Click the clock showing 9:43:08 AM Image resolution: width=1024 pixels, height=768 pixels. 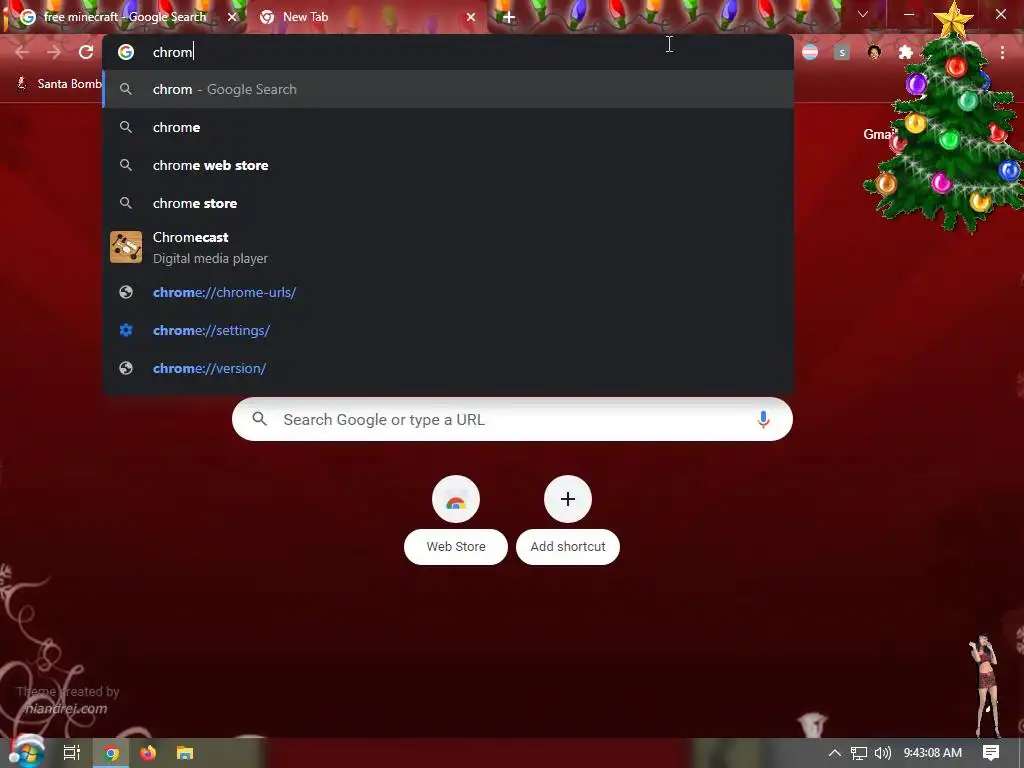(x=933, y=753)
